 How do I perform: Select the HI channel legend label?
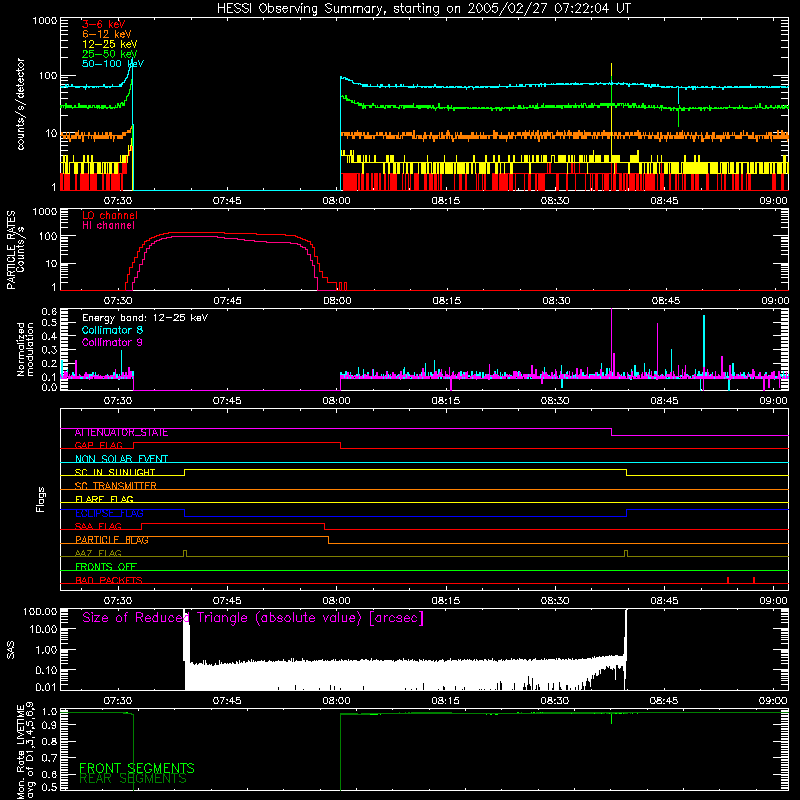pos(108,226)
